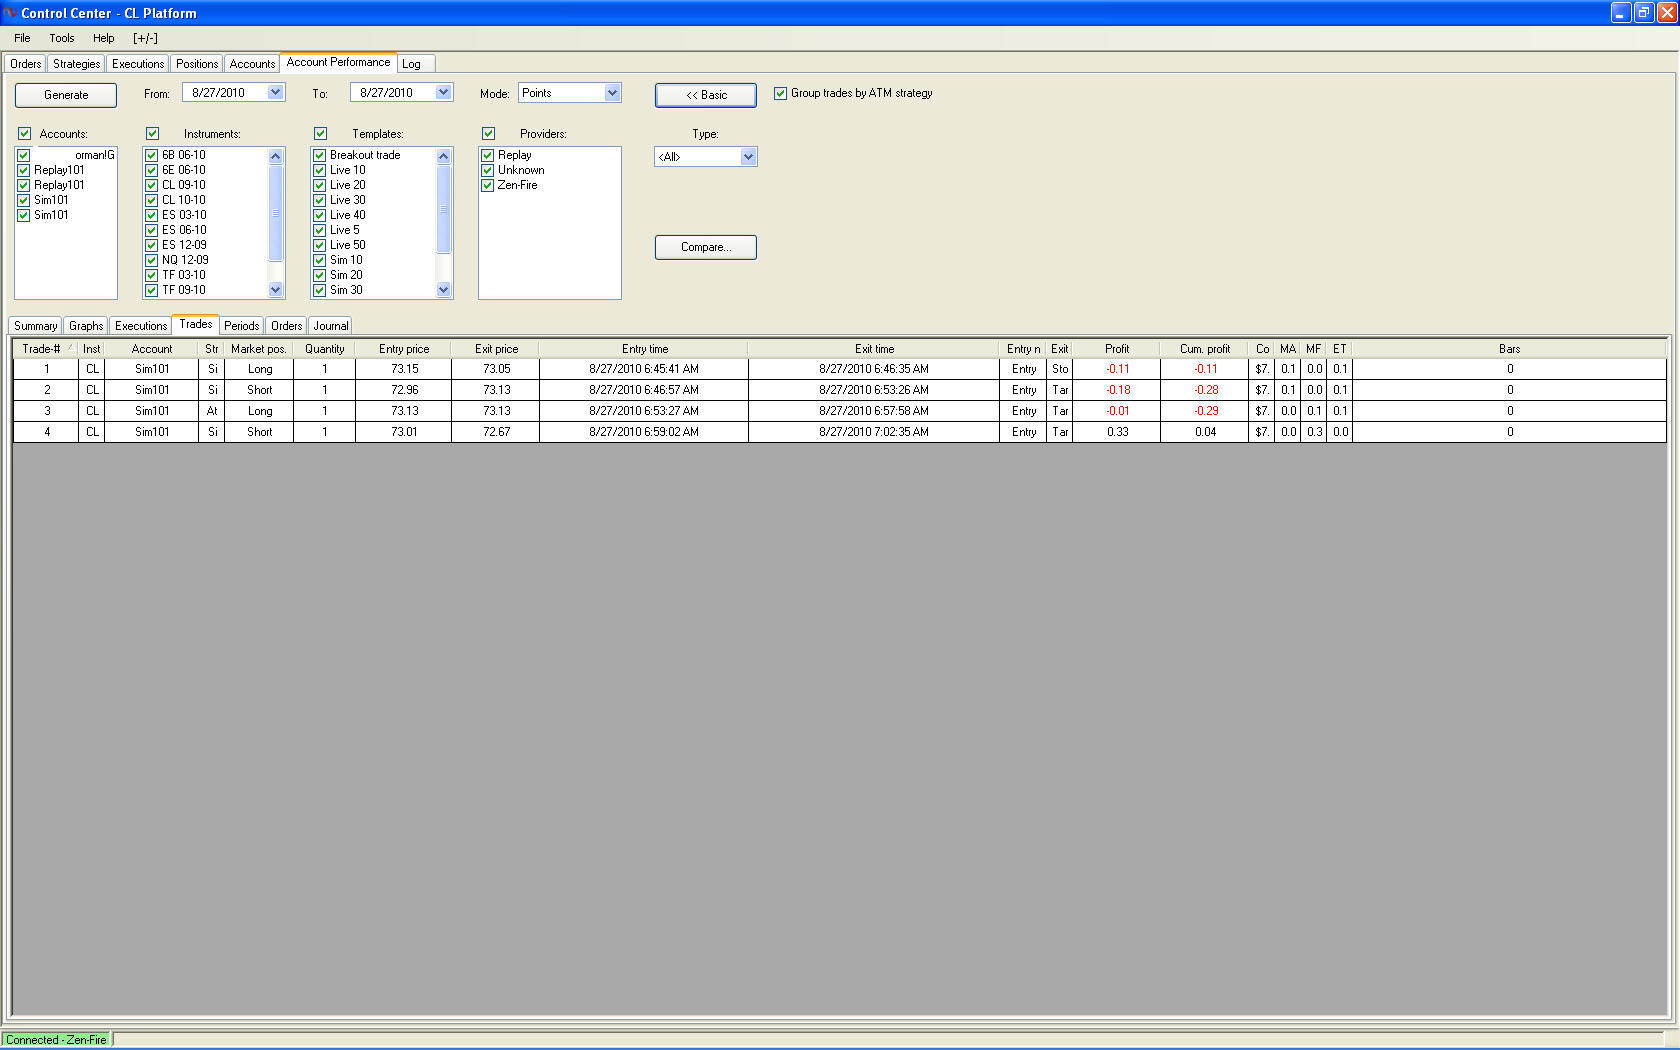
Task: Sort by Profit column header
Action: tap(1117, 349)
